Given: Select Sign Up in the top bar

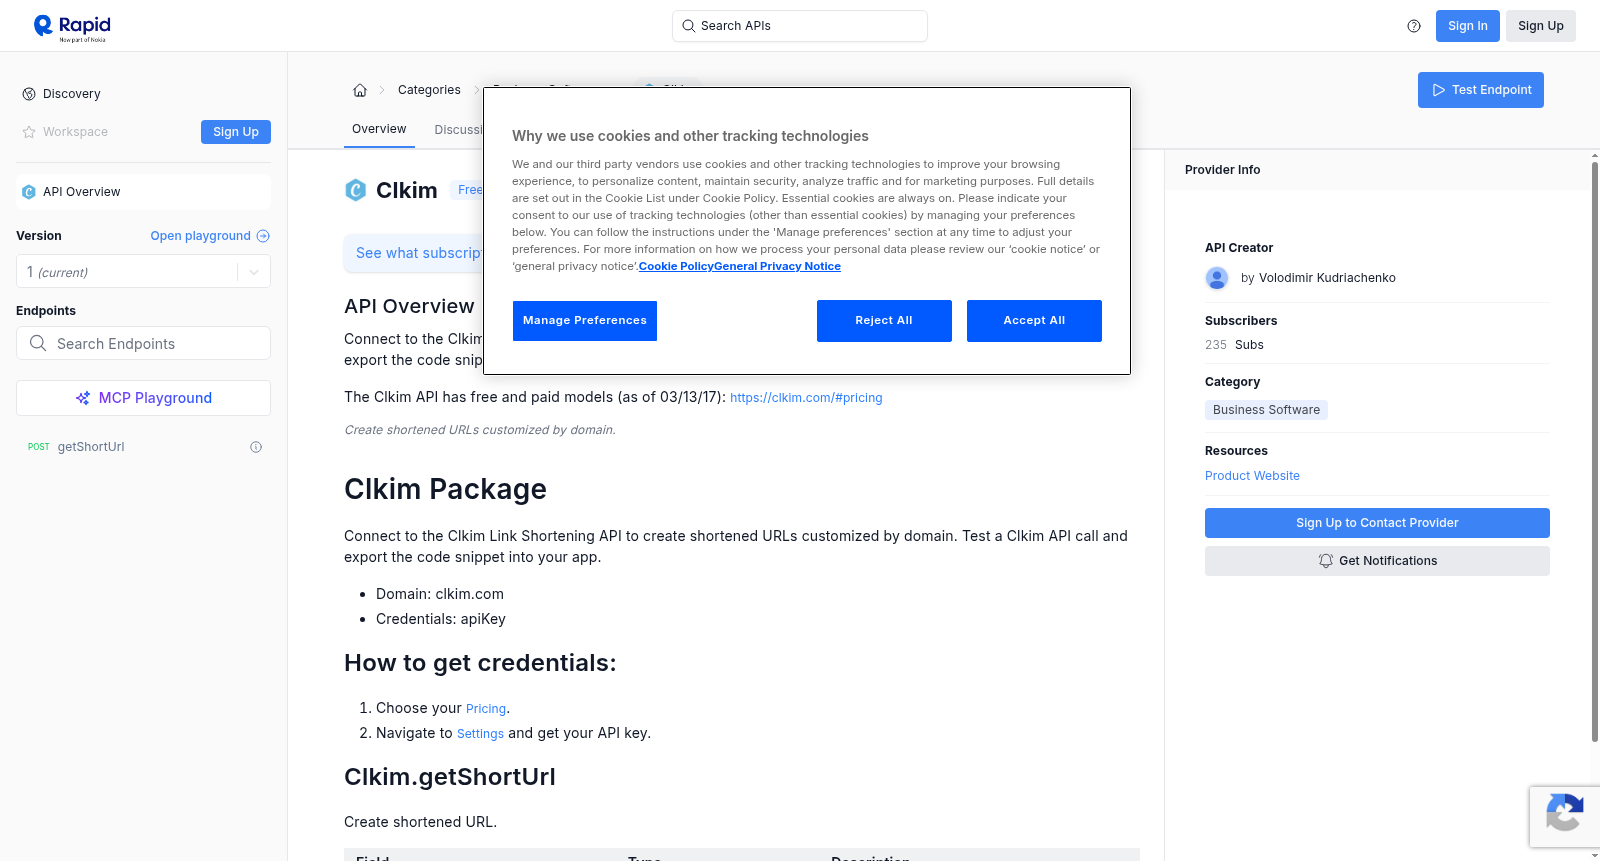Looking at the screenshot, I should coord(1540,26).
